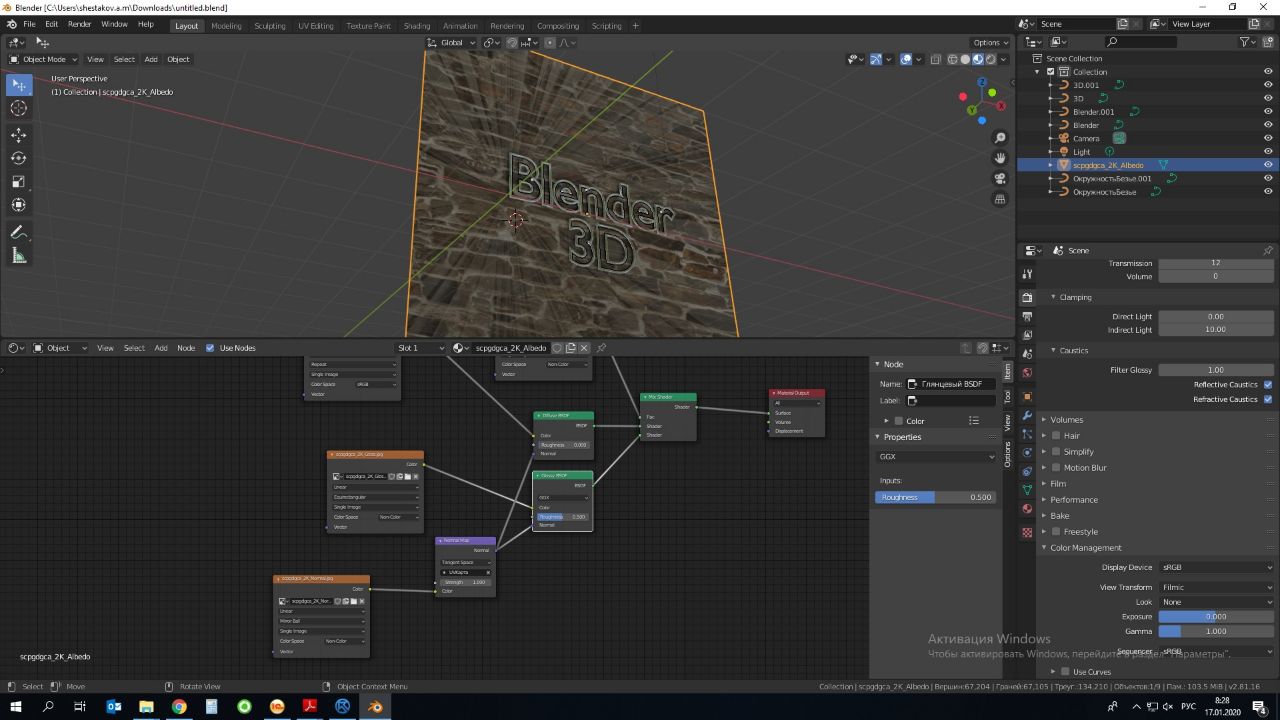1280x720 pixels.
Task: Switch to the Shading workspace tab
Action: [417, 25]
